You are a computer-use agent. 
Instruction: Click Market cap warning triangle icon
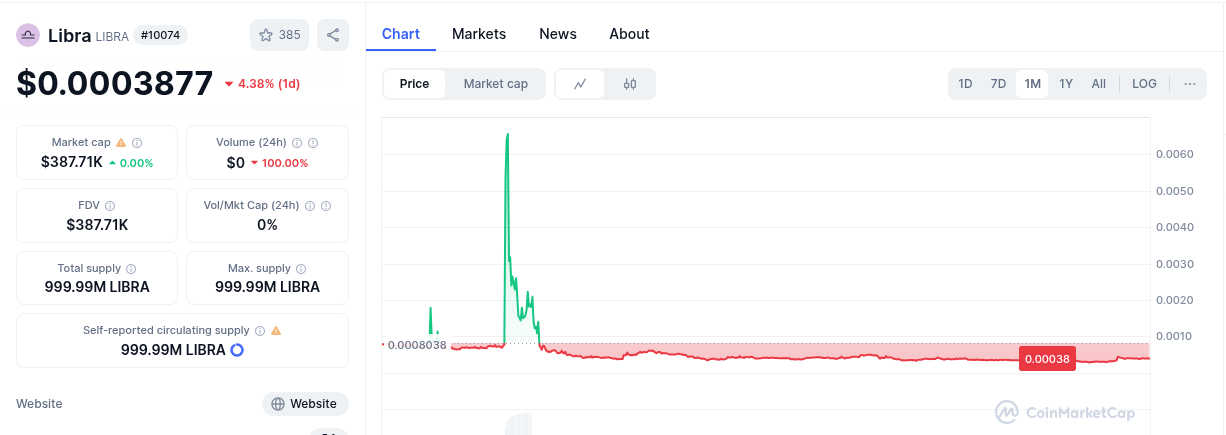(121, 143)
